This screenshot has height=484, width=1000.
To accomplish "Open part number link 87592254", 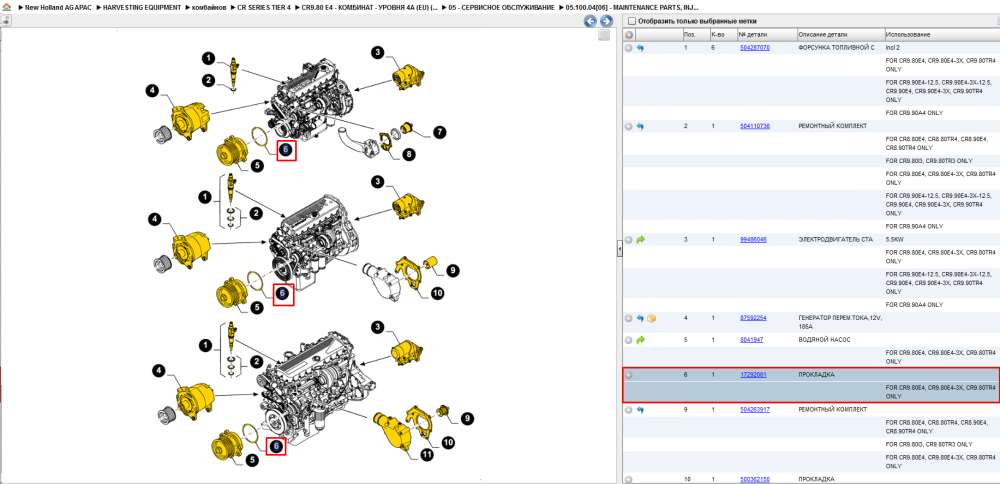I will (x=753, y=318).
